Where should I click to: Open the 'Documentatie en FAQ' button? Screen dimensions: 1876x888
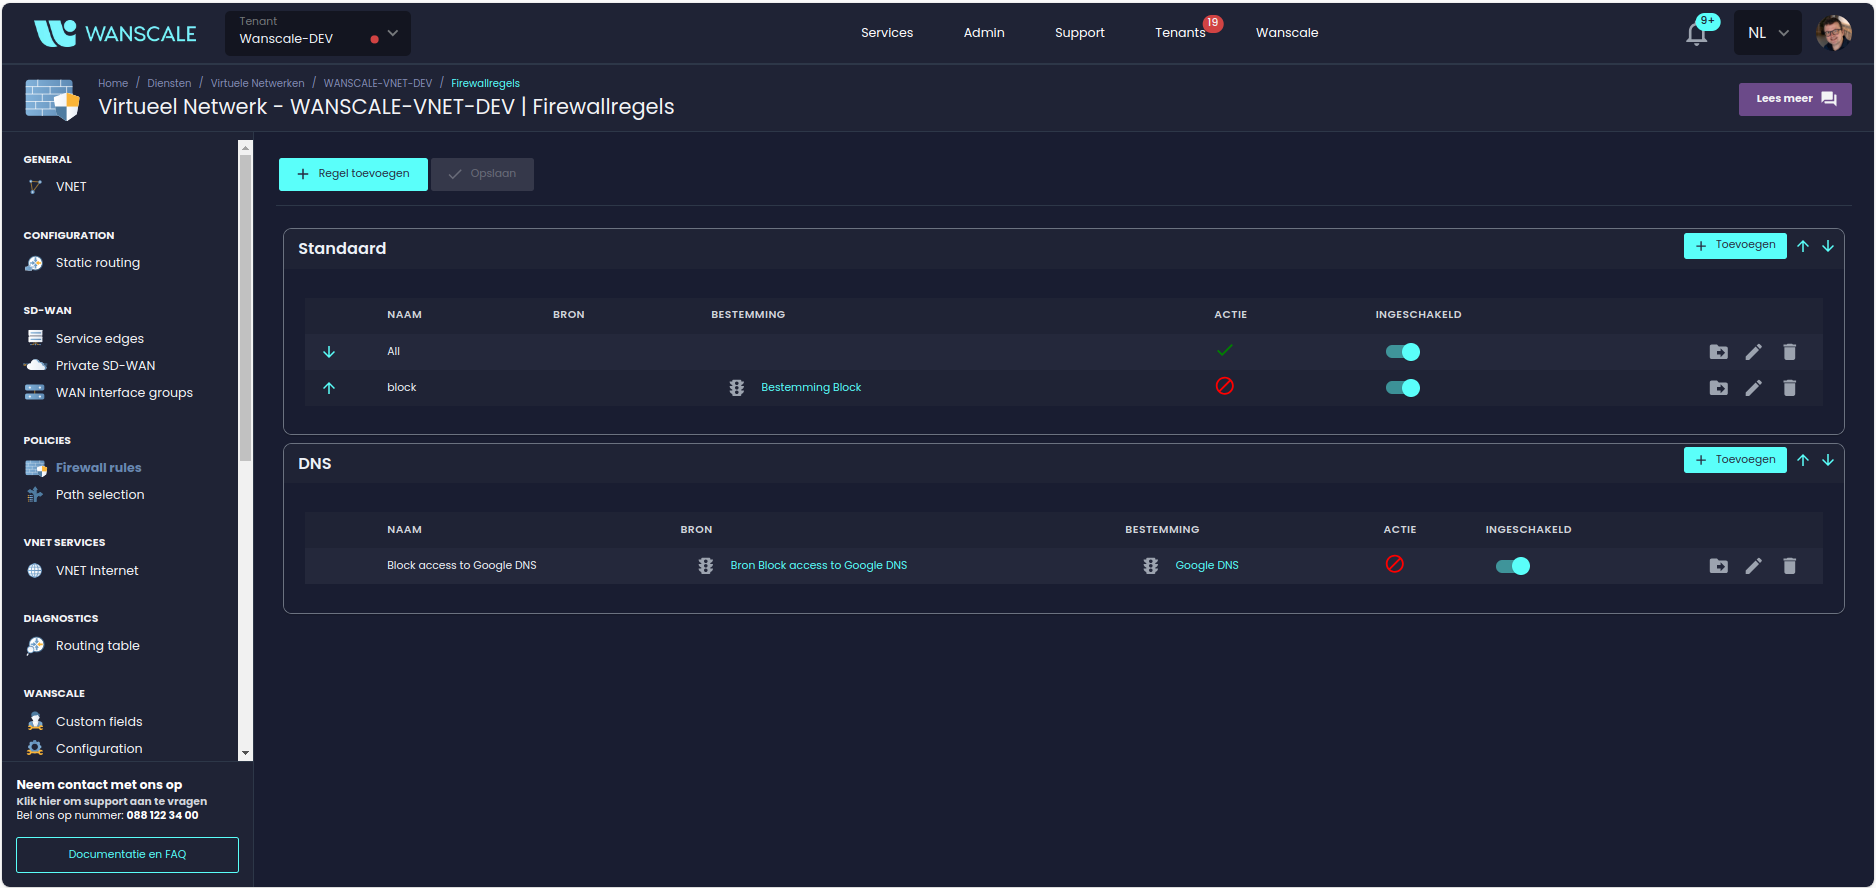[x=127, y=855]
